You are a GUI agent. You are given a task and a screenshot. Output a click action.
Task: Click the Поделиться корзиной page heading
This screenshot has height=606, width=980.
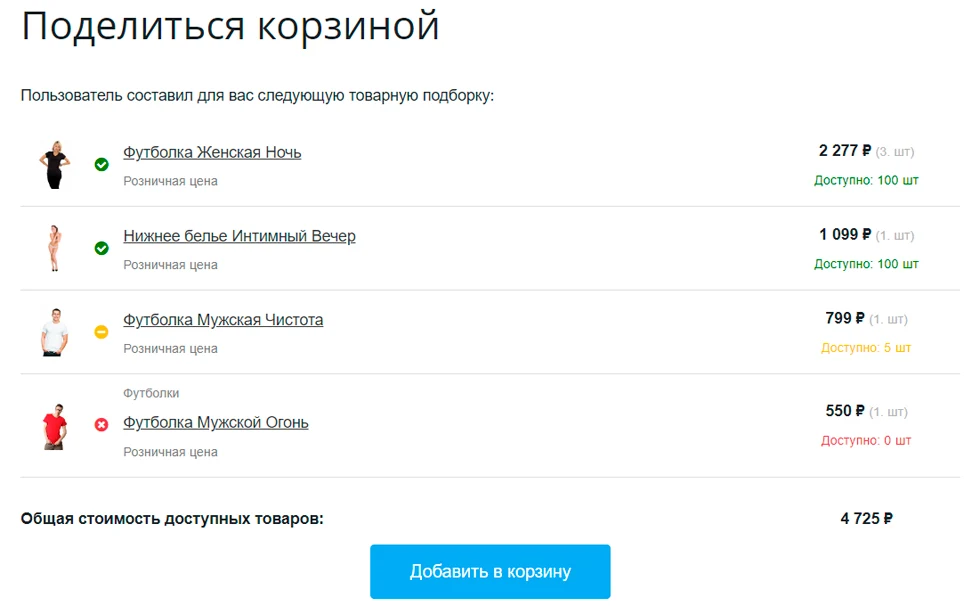(x=230, y=26)
